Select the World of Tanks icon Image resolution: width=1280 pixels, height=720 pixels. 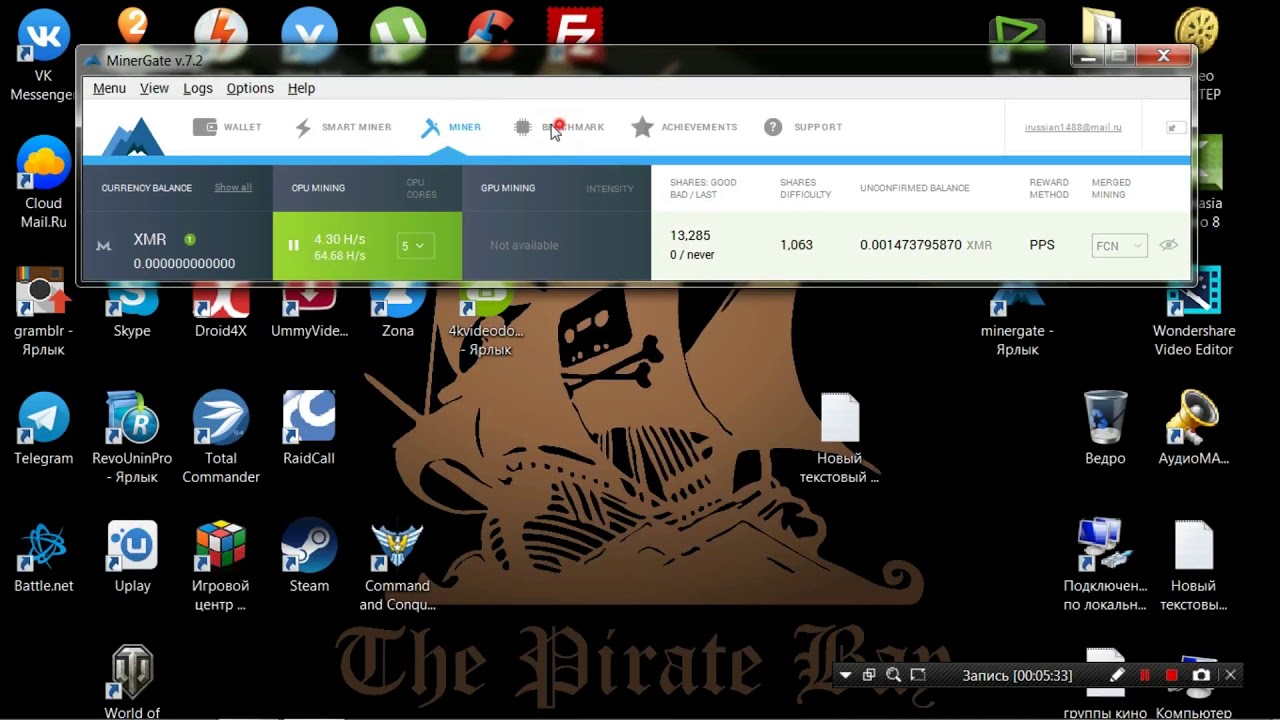pos(132,682)
